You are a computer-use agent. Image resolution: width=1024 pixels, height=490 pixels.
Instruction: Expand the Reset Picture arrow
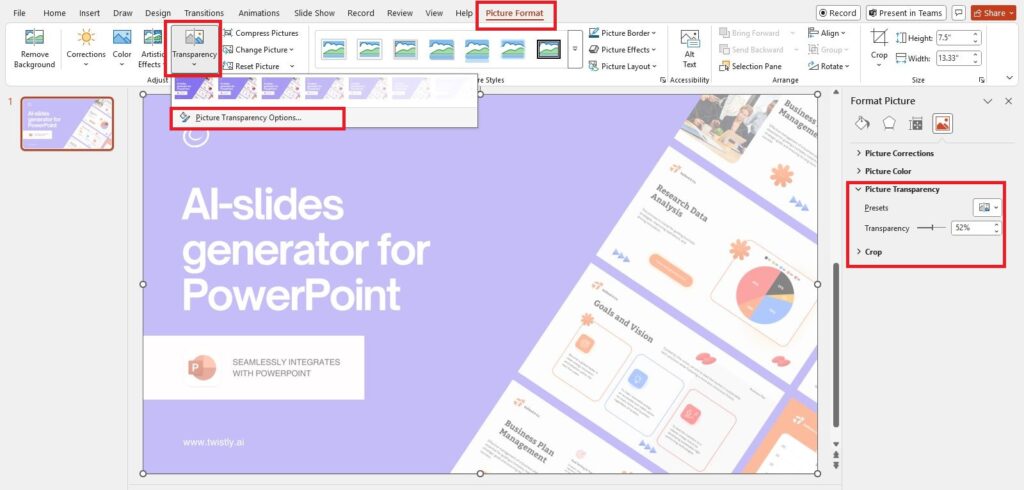coord(292,66)
